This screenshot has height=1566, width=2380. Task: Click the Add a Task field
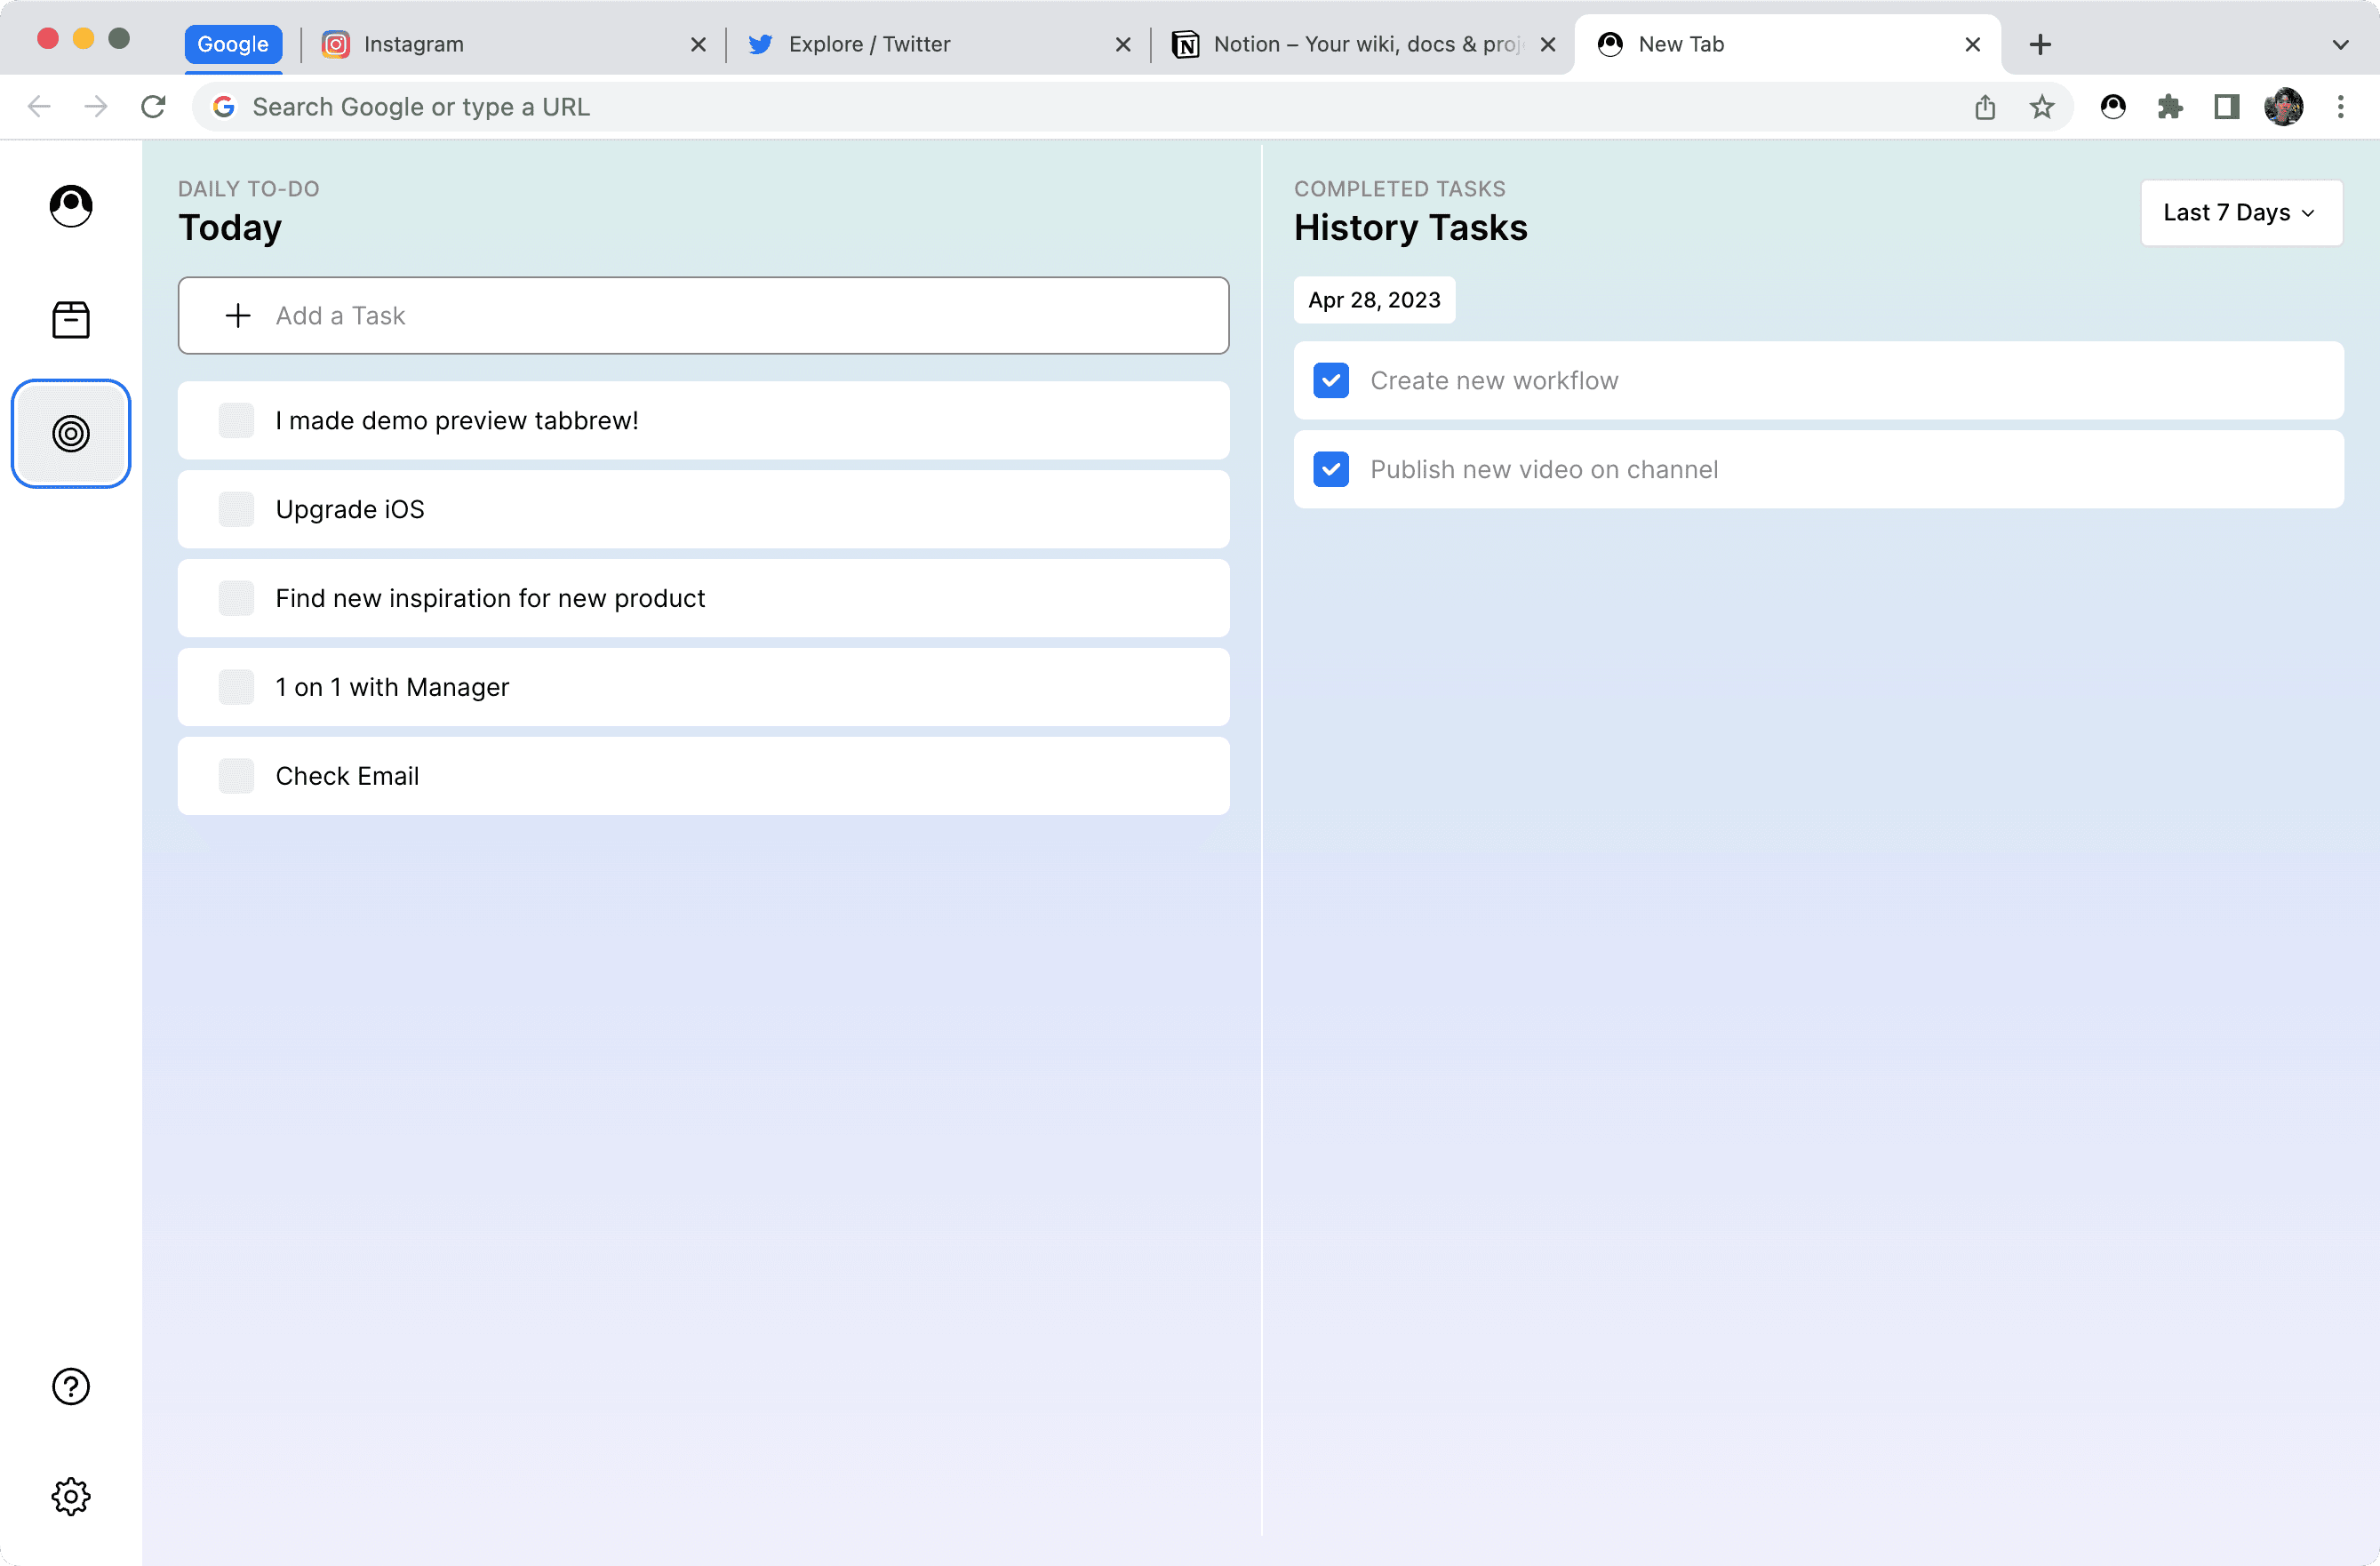click(703, 316)
